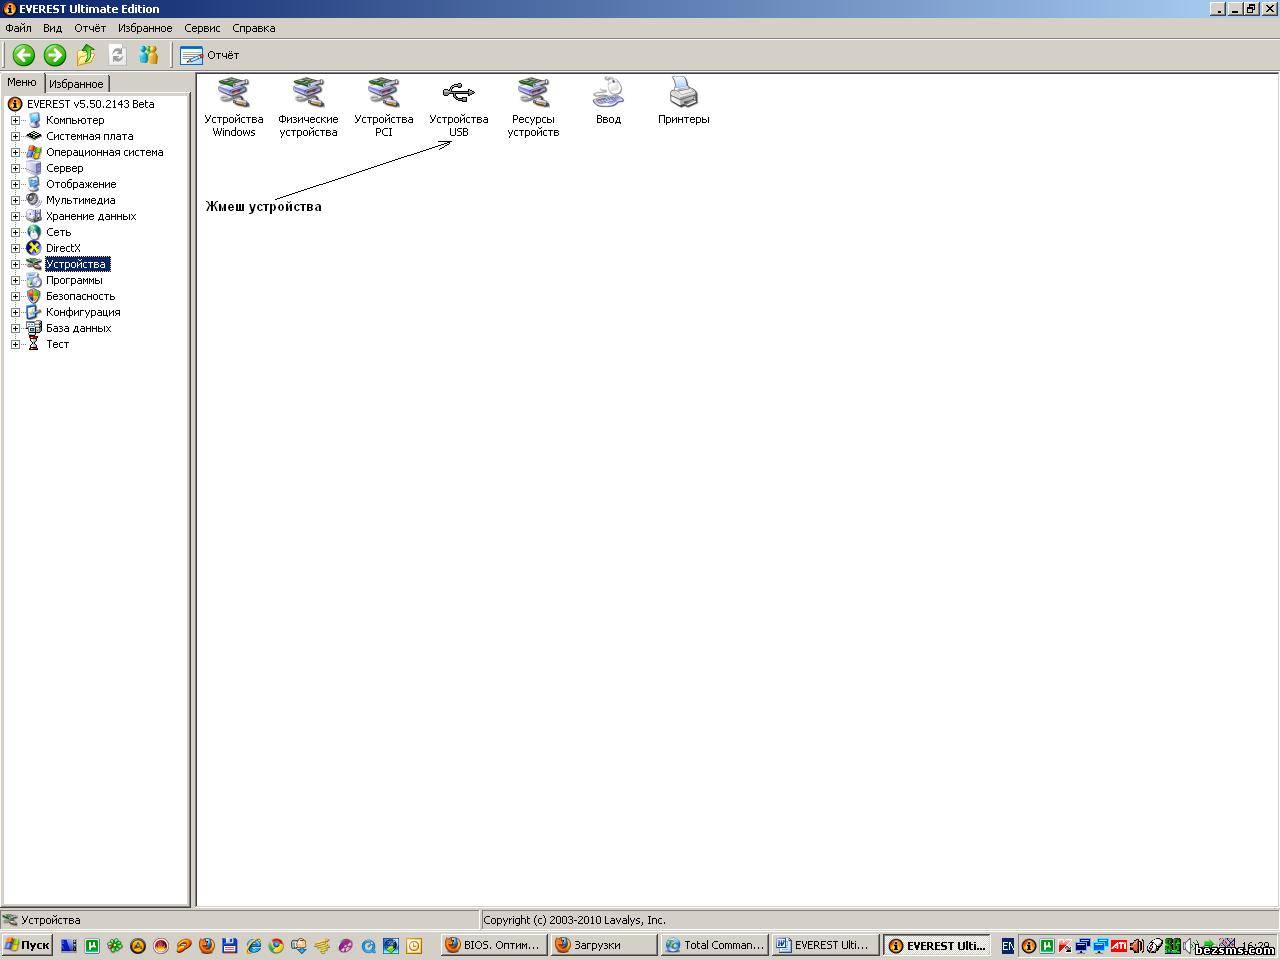Select Компьютер in the tree
Screen dimensions: 1280x960
(x=75, y=120)
